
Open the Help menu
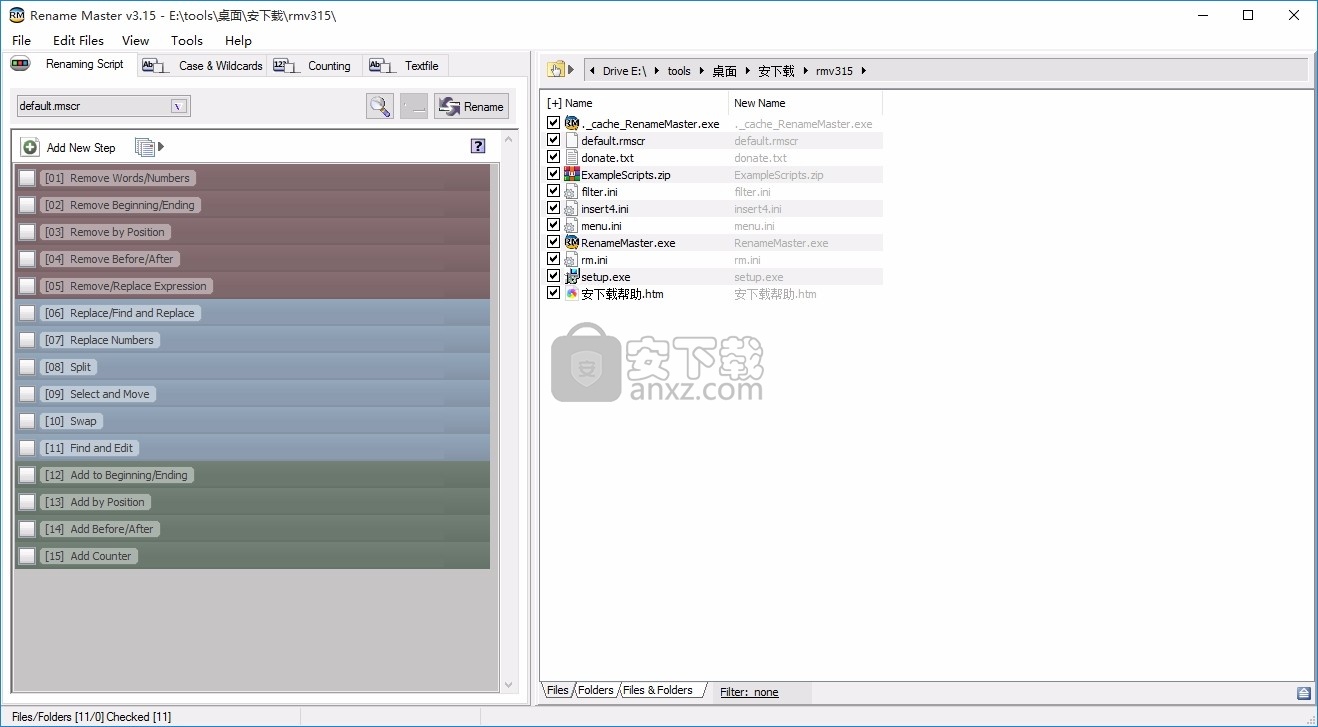tap(238, 41)
